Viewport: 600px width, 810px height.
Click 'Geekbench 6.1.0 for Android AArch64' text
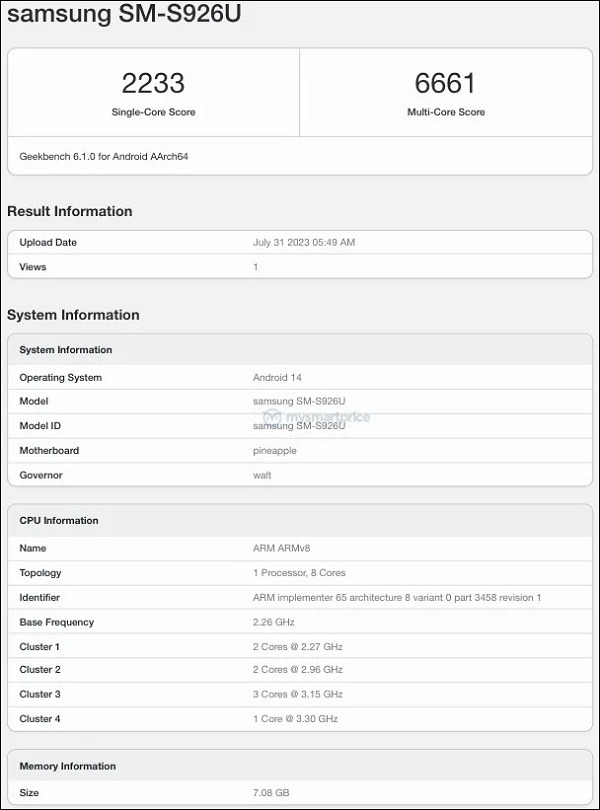104,157
